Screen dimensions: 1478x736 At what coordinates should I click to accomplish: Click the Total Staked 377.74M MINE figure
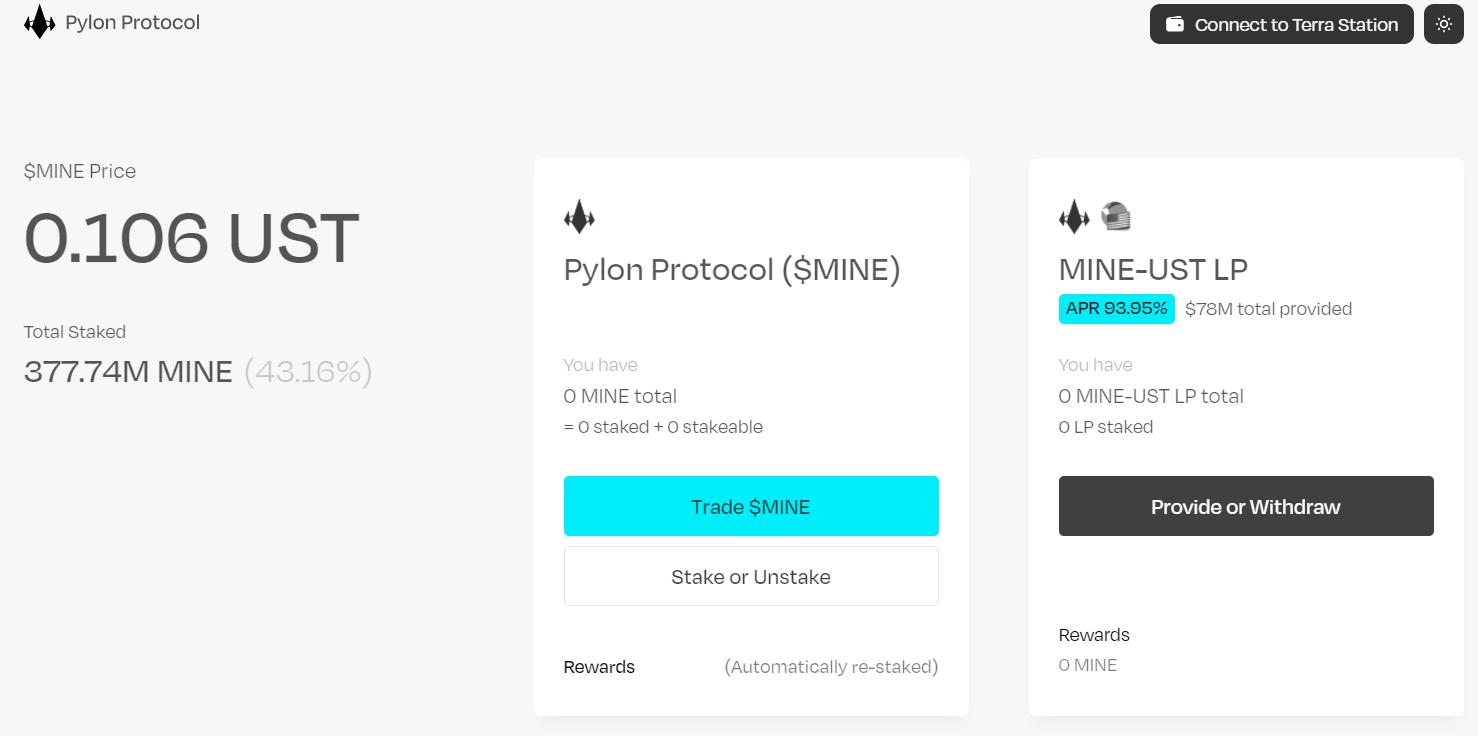coord(128,372)
